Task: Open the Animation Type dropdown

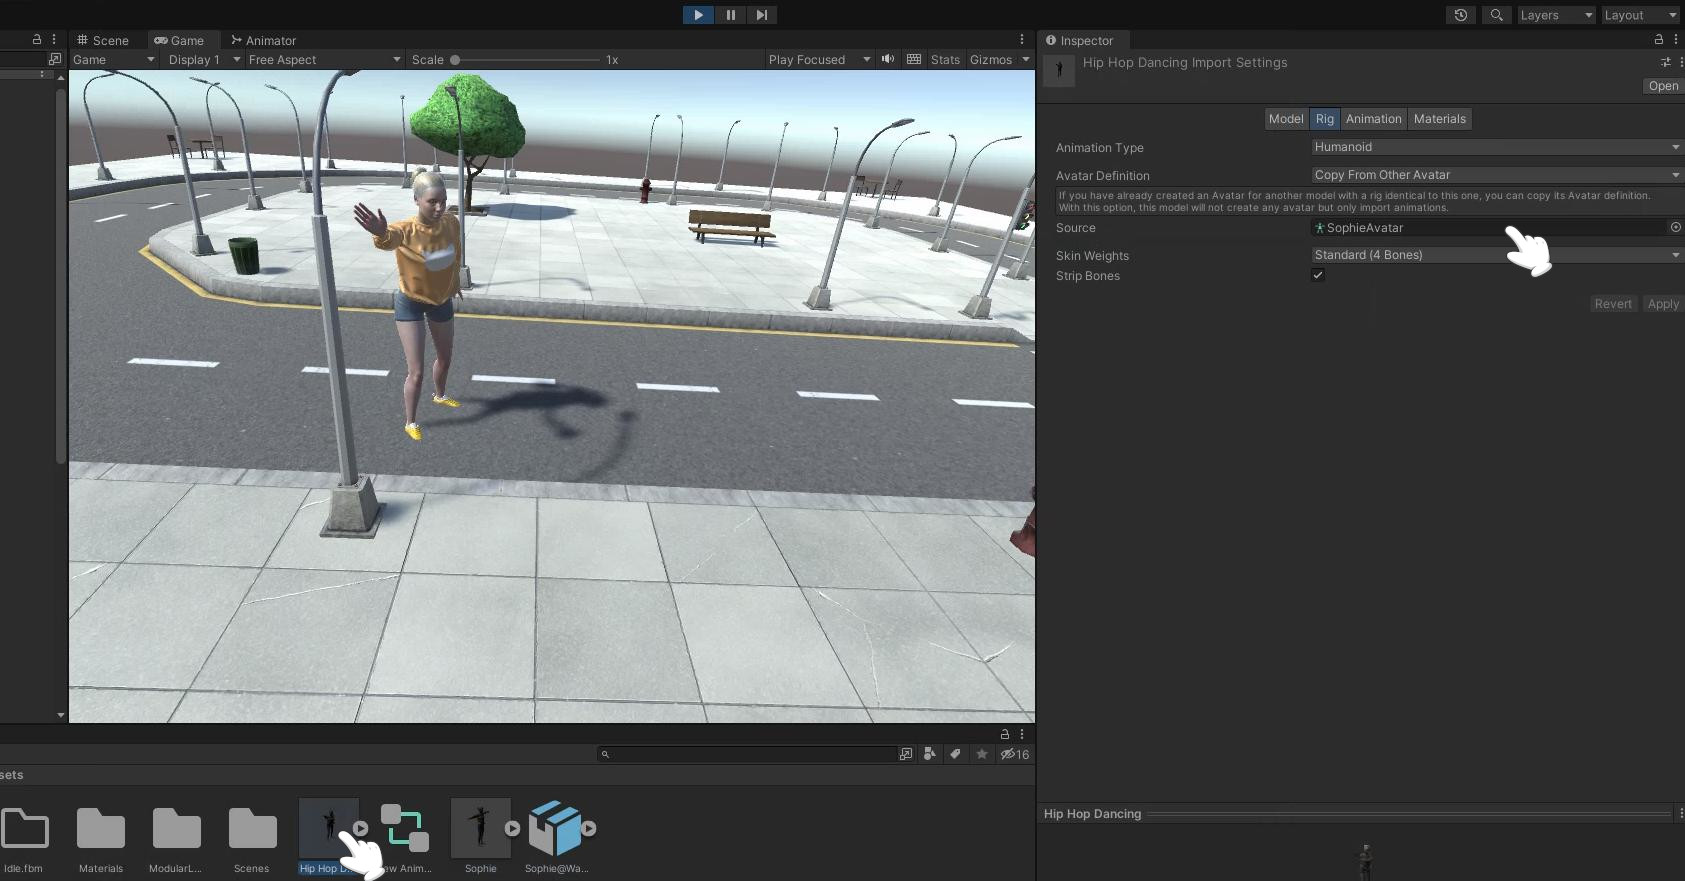Action: 1495,147
